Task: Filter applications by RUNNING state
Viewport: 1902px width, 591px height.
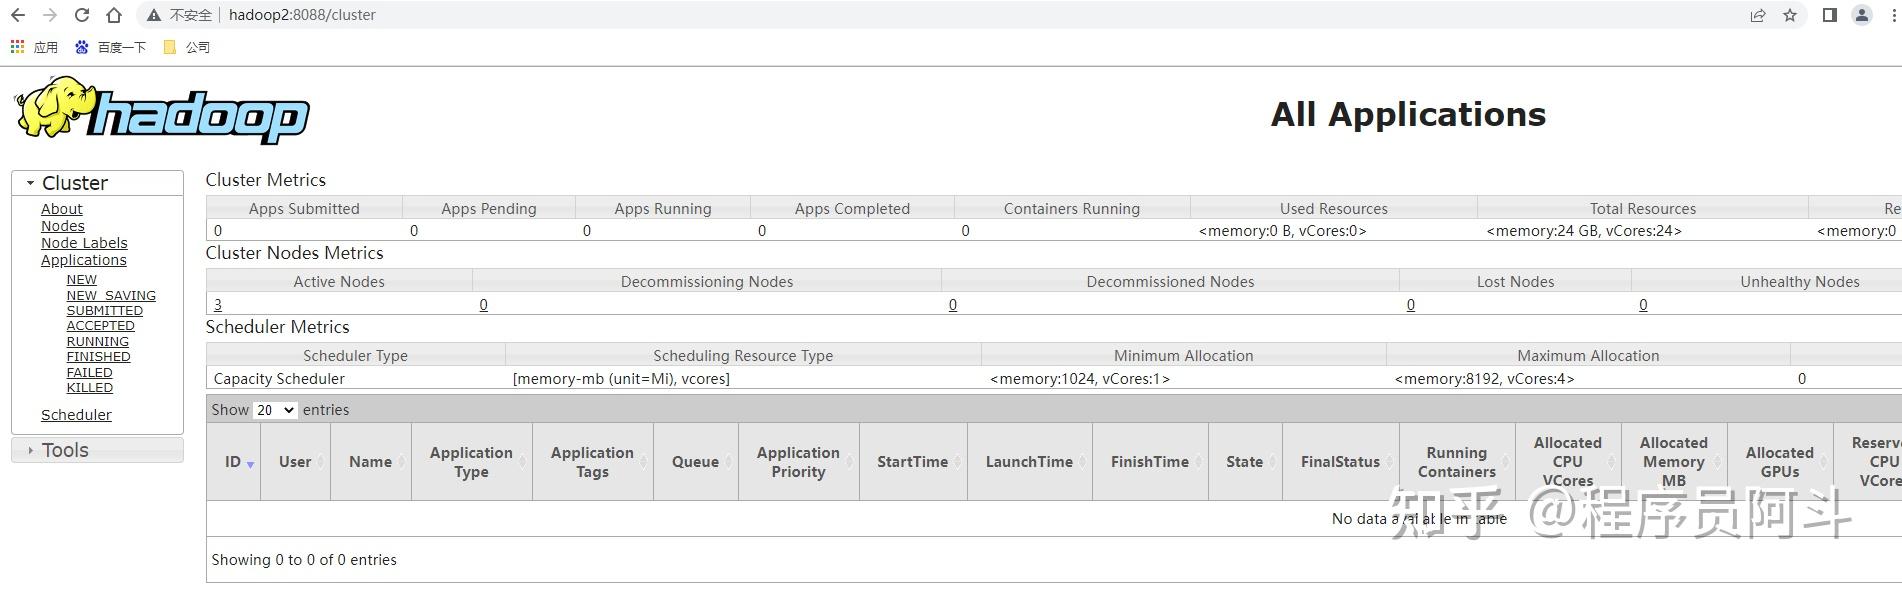Action: [x=97, y=341]
